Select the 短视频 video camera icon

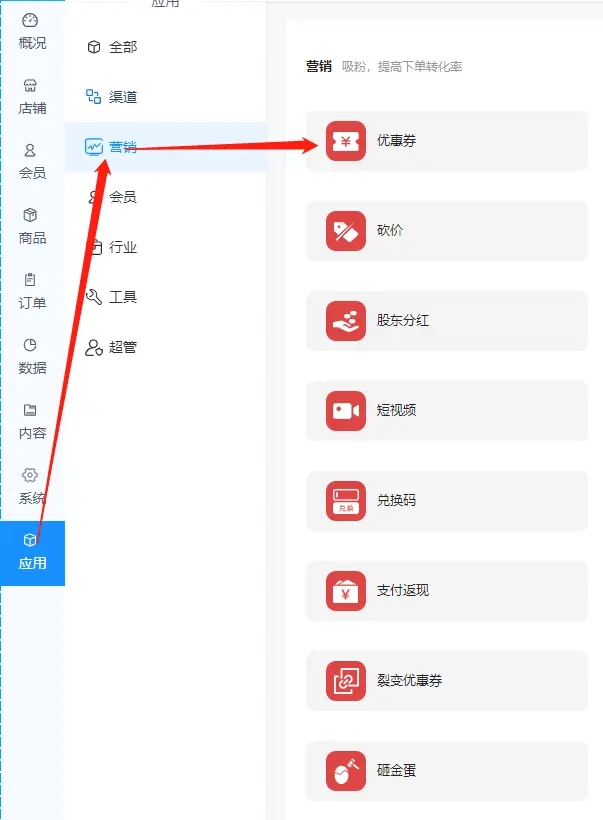point(346,411)
